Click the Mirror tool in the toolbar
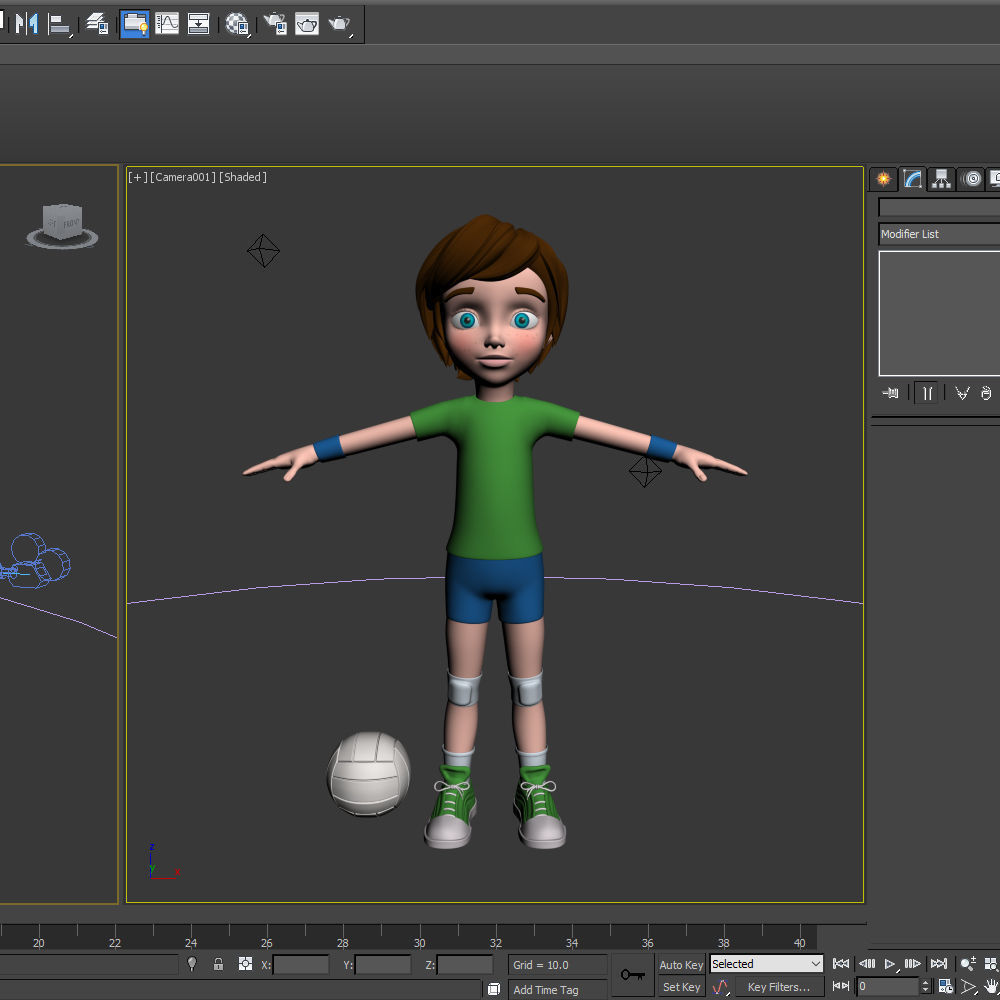The height and width of the screenshot is (1000, 1000). pos(26,24)
